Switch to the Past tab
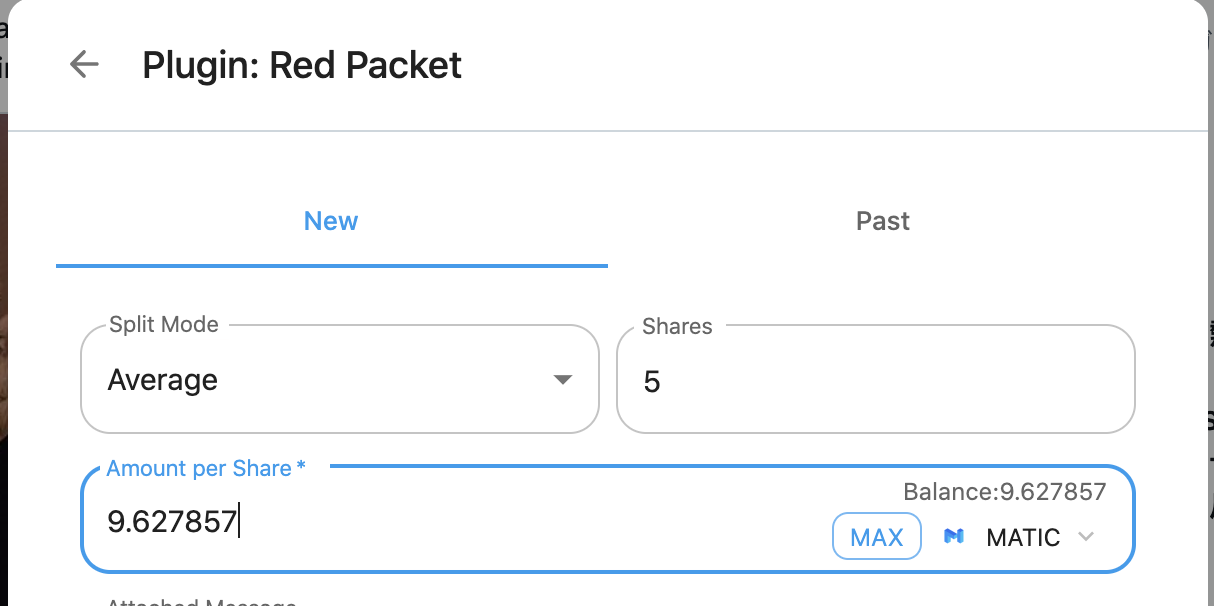The image size is (1214, 606). click(882, 221)
